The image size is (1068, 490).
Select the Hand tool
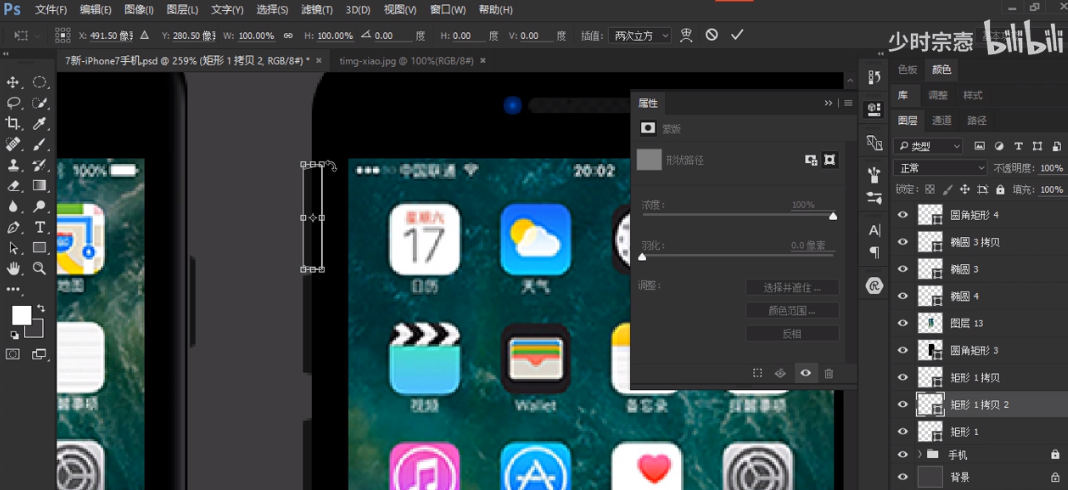12,268
